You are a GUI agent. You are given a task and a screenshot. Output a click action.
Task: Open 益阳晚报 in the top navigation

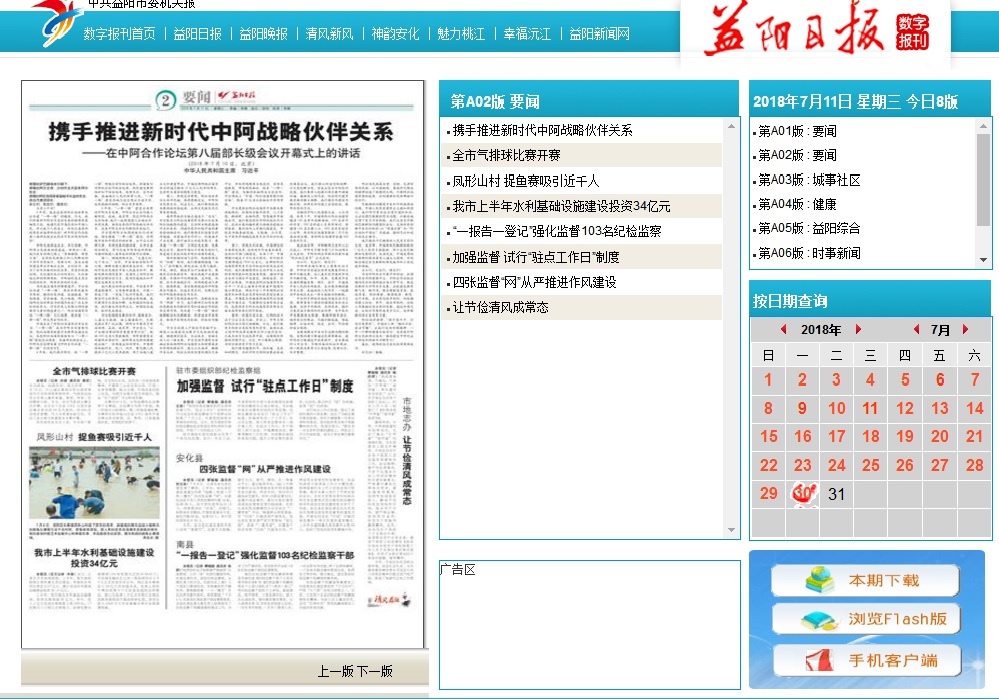(x=263, y=34)
